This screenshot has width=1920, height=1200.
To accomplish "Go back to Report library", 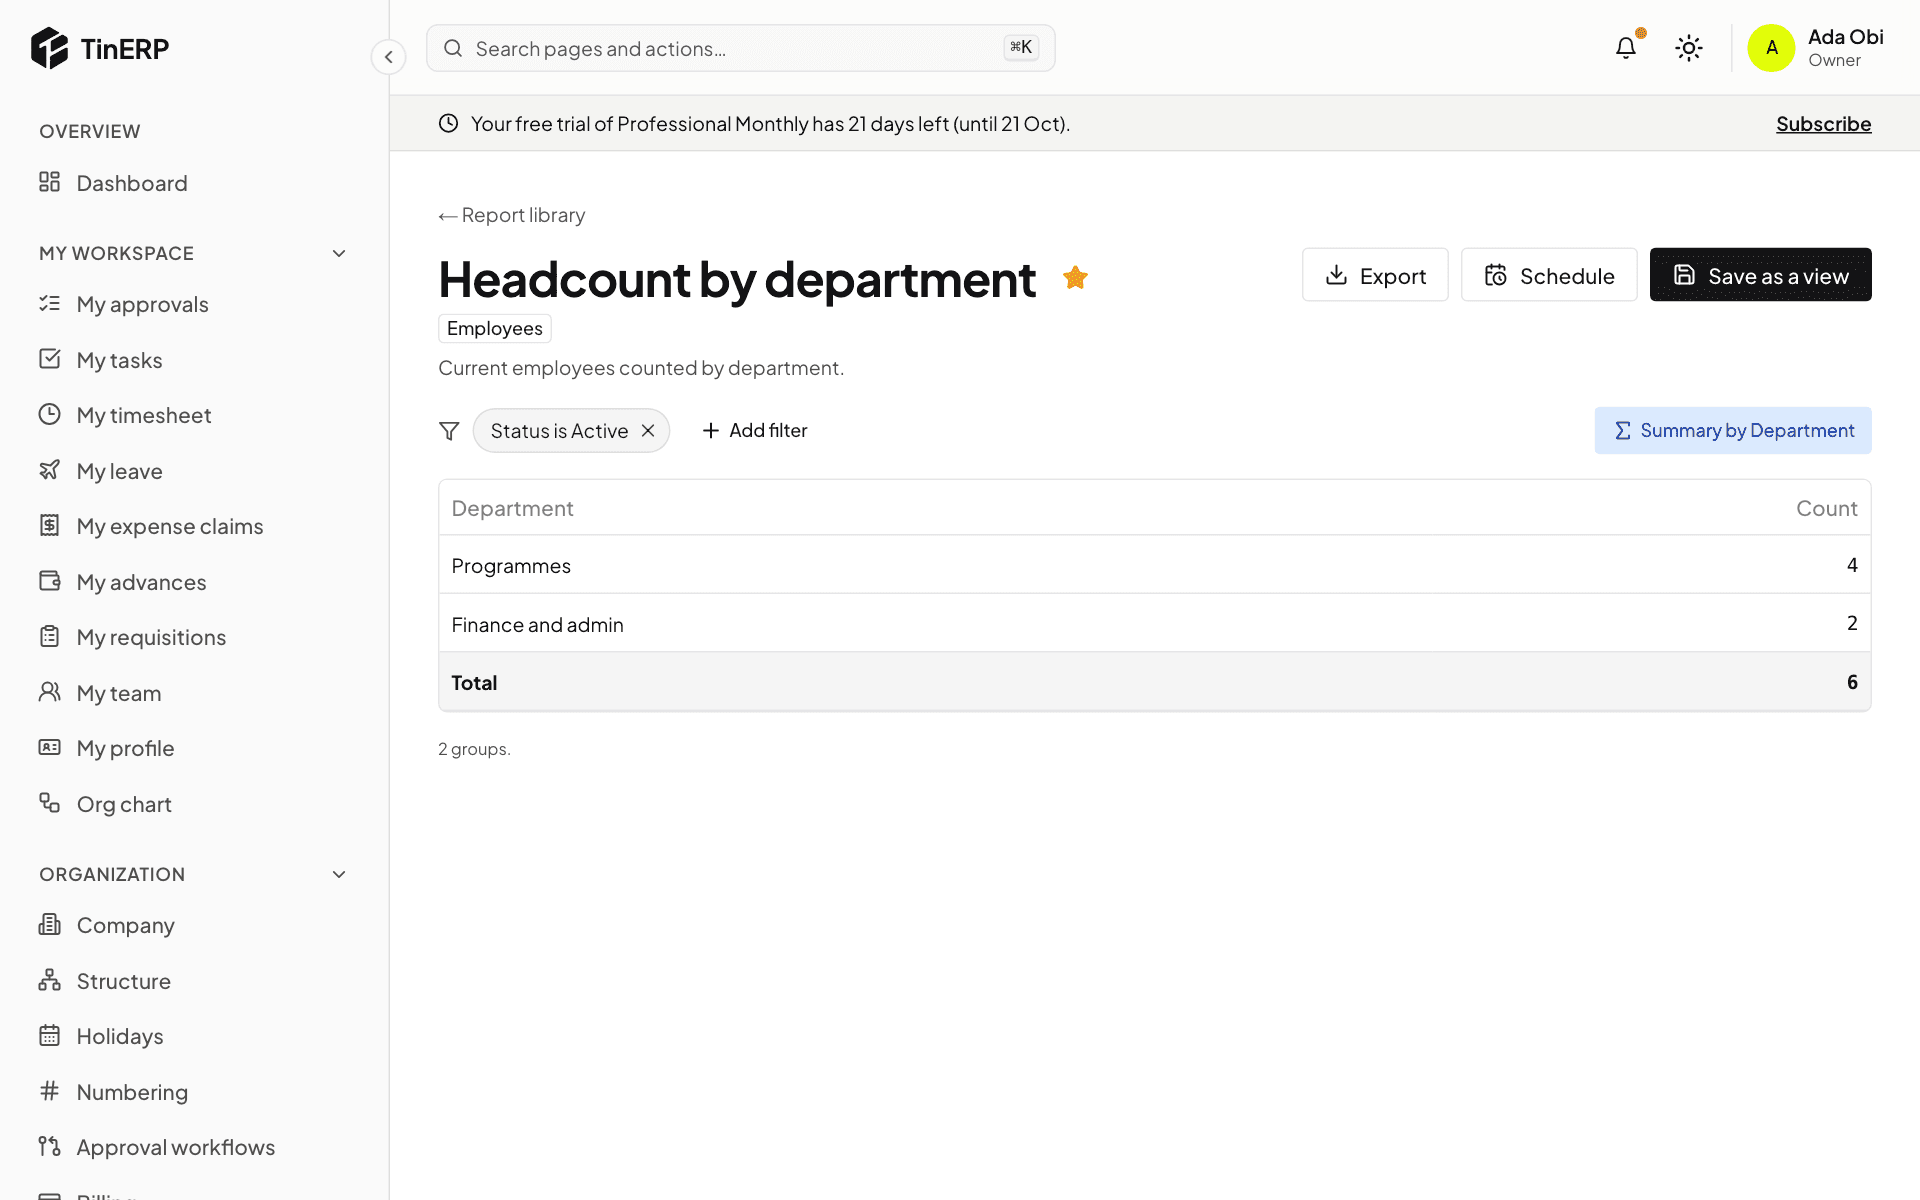I will click(512, 215).
